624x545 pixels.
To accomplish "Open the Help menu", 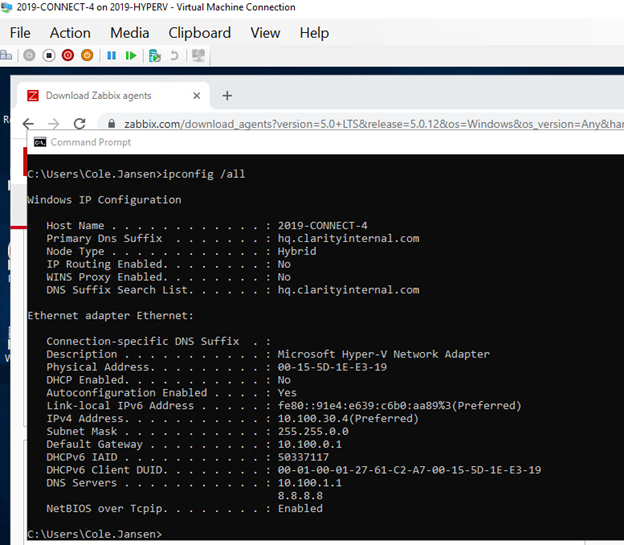I will [x=314, y=33].
